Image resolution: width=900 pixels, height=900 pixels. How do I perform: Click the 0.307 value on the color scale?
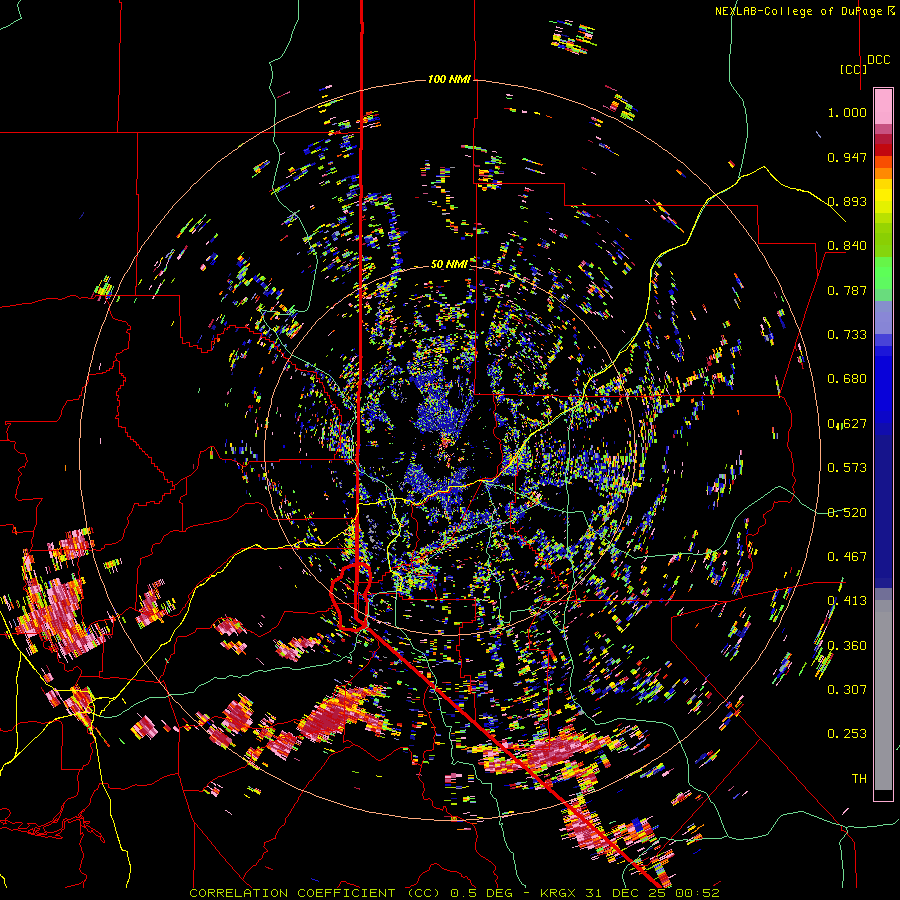(x=847, y=690)
